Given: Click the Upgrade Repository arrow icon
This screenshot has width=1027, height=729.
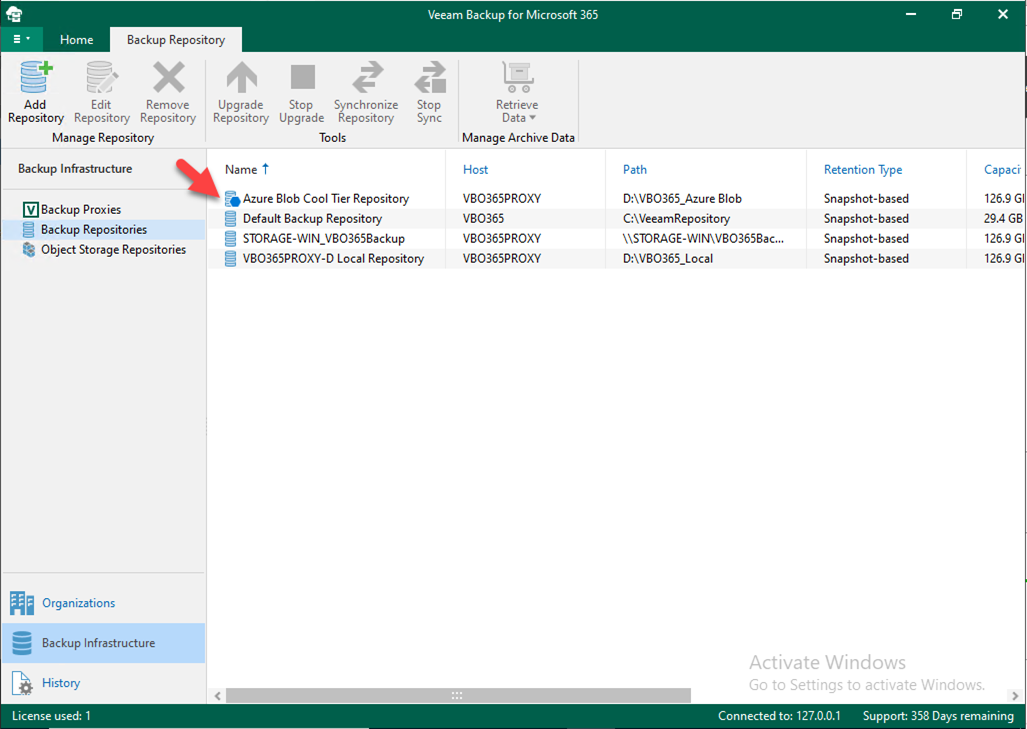Looking at the screenshot, I should click(241, 77).
